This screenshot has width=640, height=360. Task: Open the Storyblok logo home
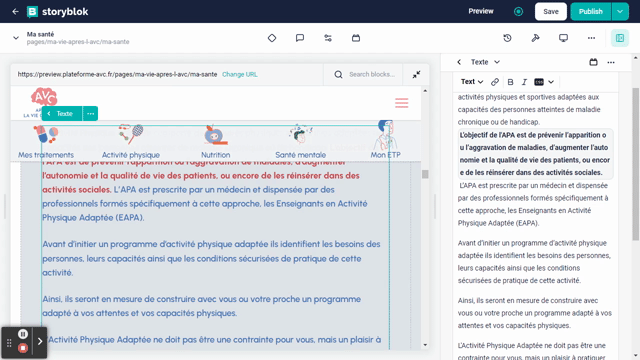pos(58,11)
